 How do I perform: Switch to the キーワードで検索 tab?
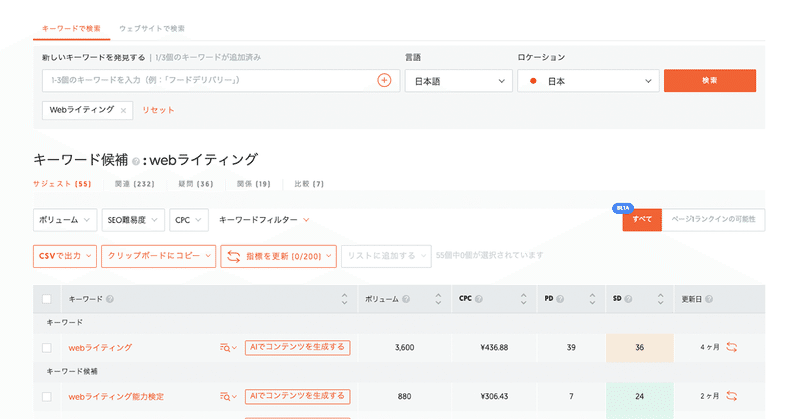tap(71, 29)
